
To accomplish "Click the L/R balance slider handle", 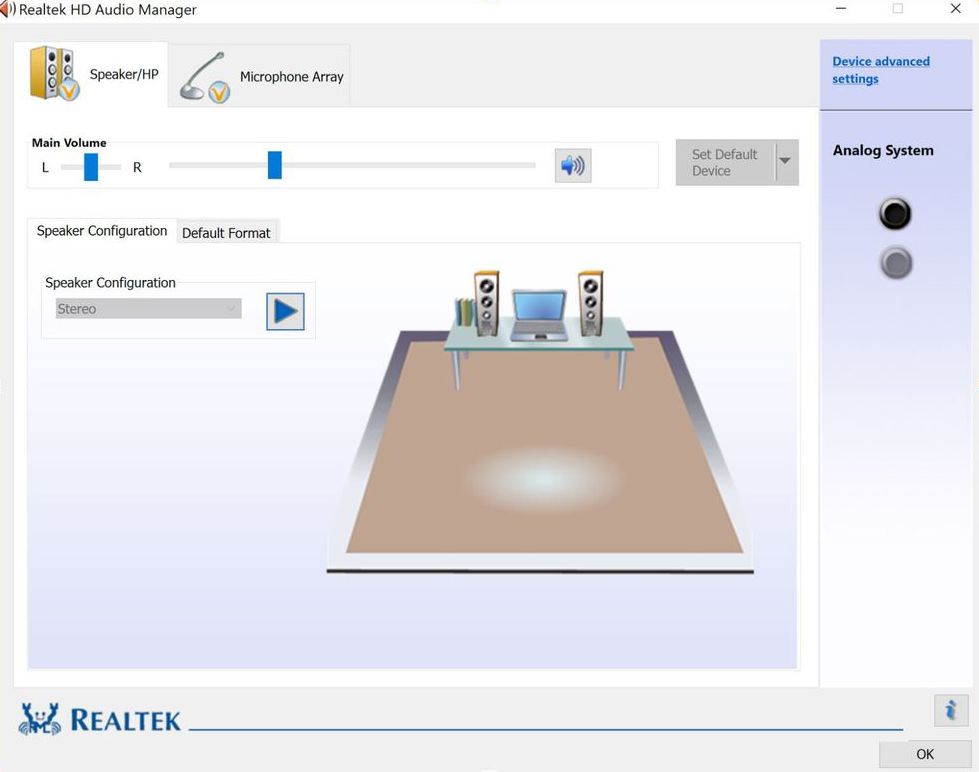I will (x=91, y=167).
